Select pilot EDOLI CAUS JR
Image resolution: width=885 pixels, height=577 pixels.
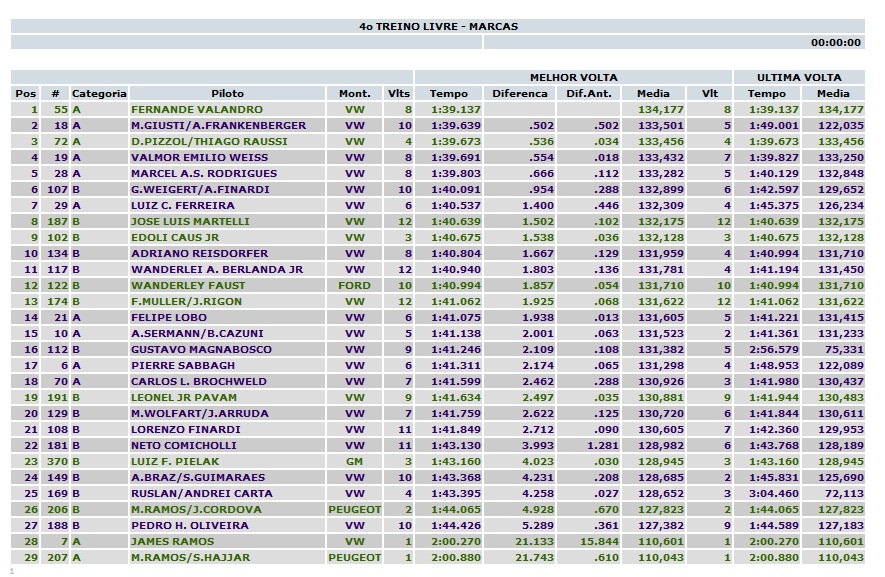(175, 238)
